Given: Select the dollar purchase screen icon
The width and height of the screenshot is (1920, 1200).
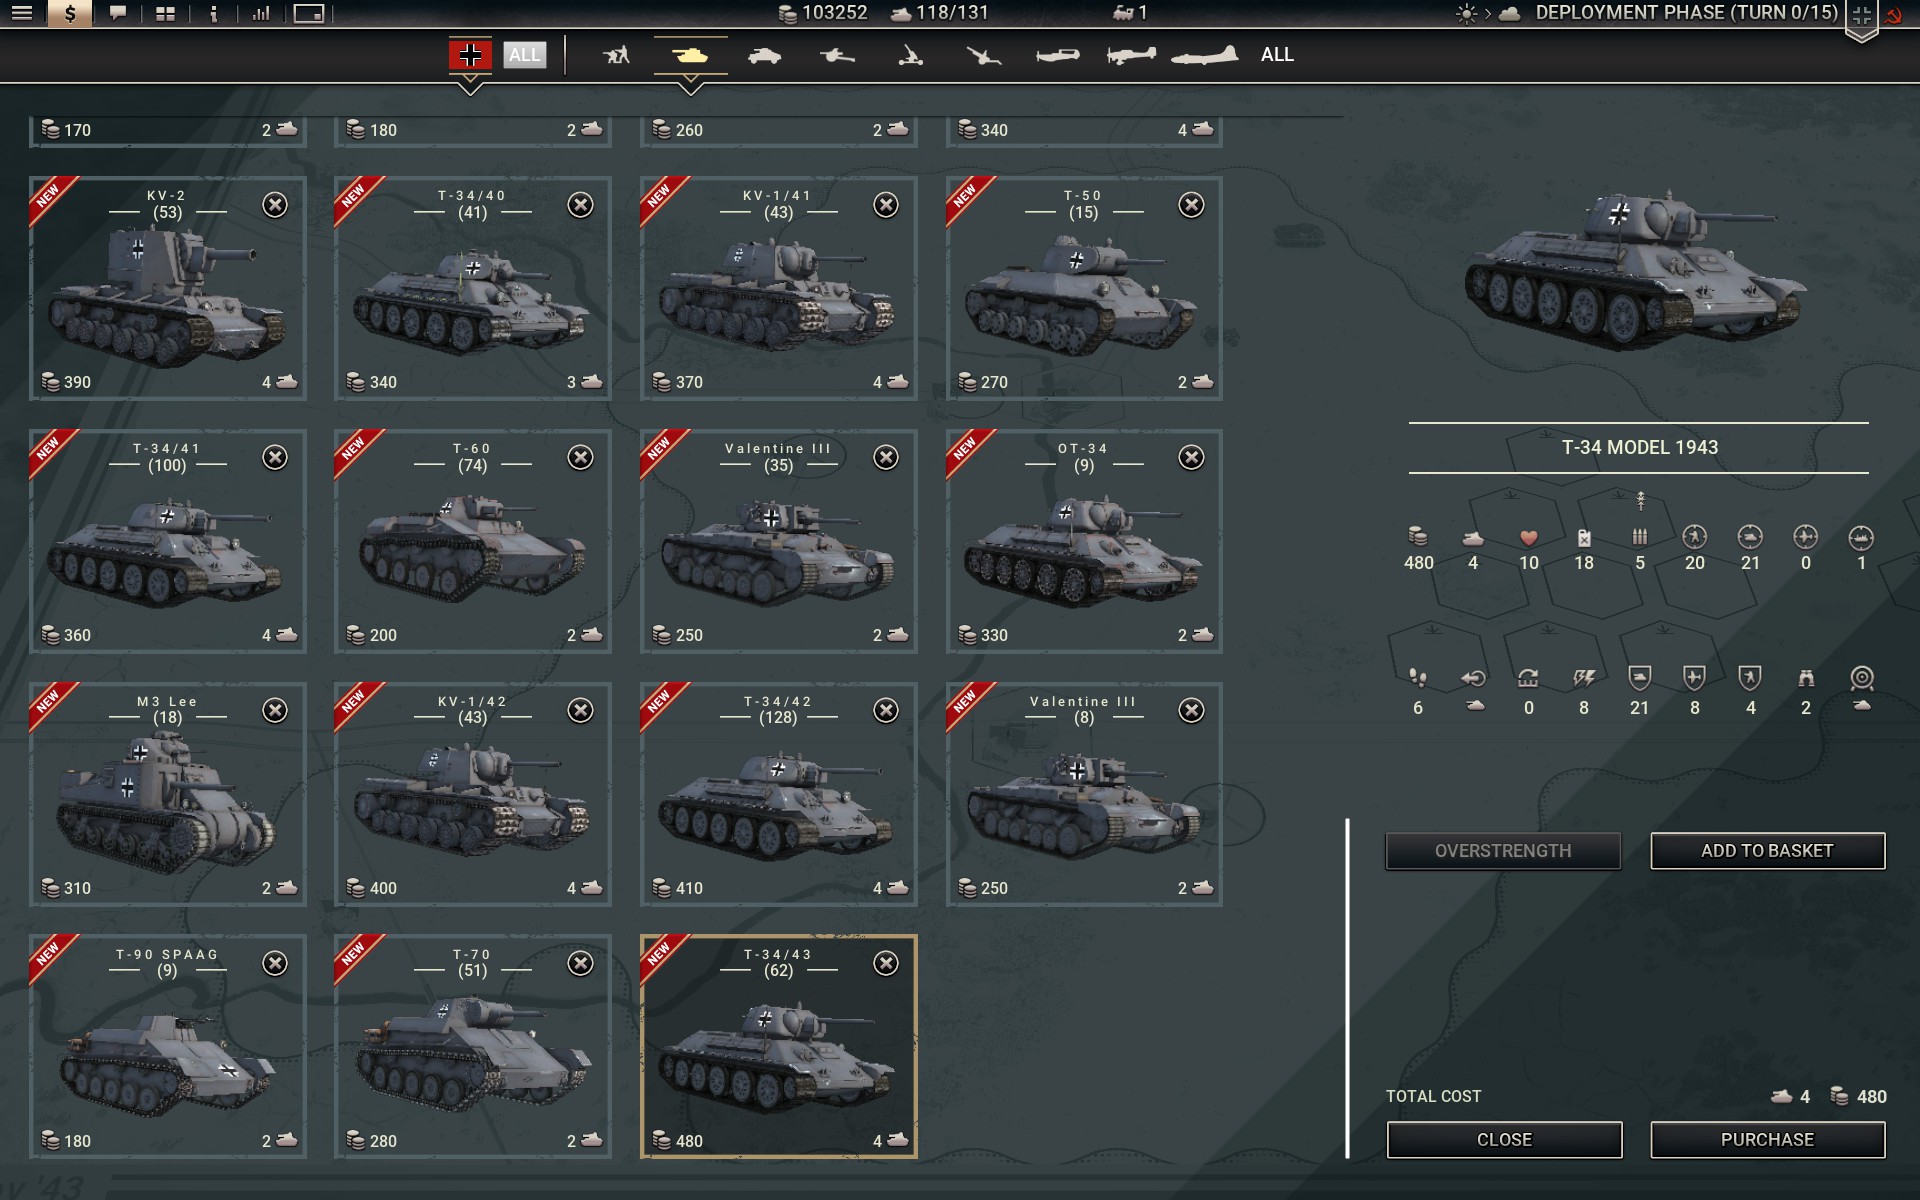Looking at the screenshot, I should pyautogui.click(x=70, y=14).
